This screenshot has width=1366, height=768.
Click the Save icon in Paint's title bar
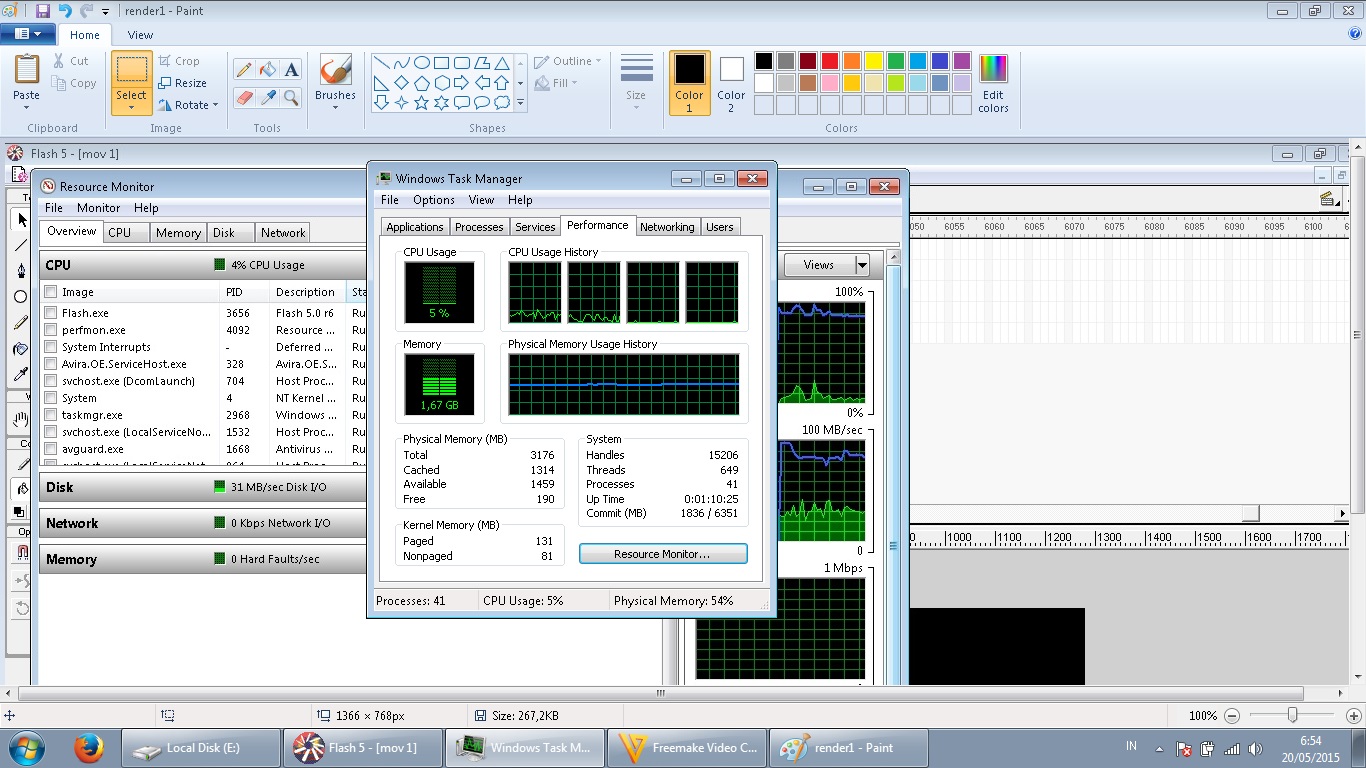coord(42,11)
